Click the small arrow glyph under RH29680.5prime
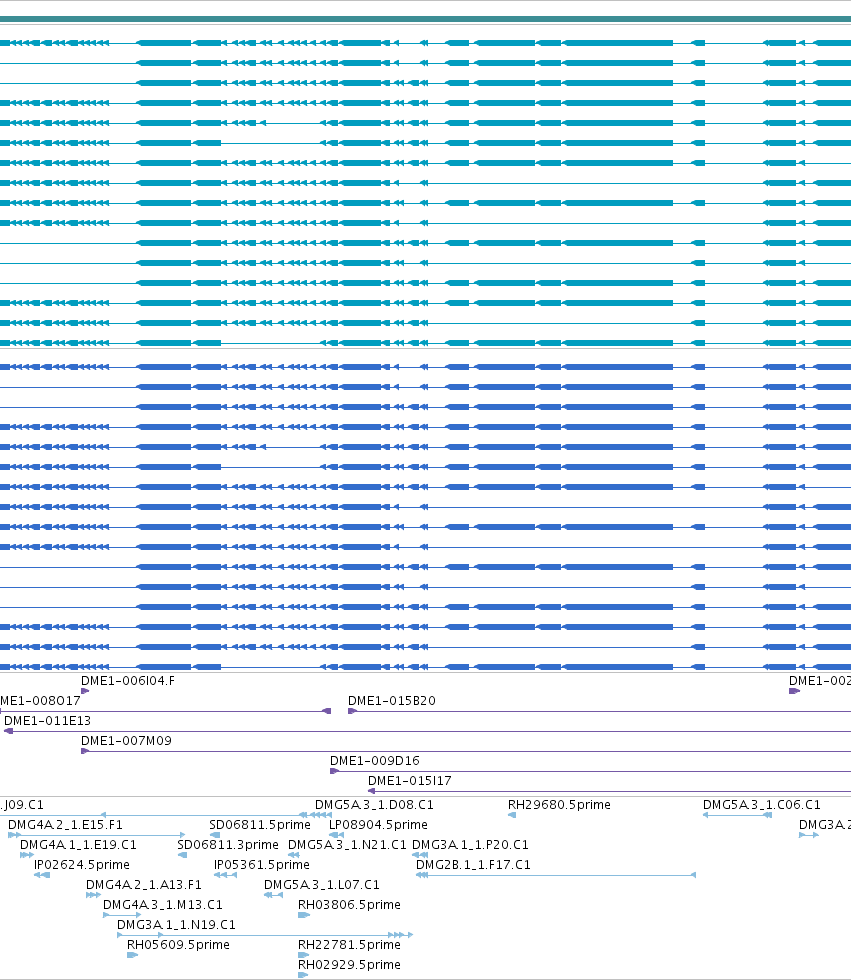 (512, 815)
